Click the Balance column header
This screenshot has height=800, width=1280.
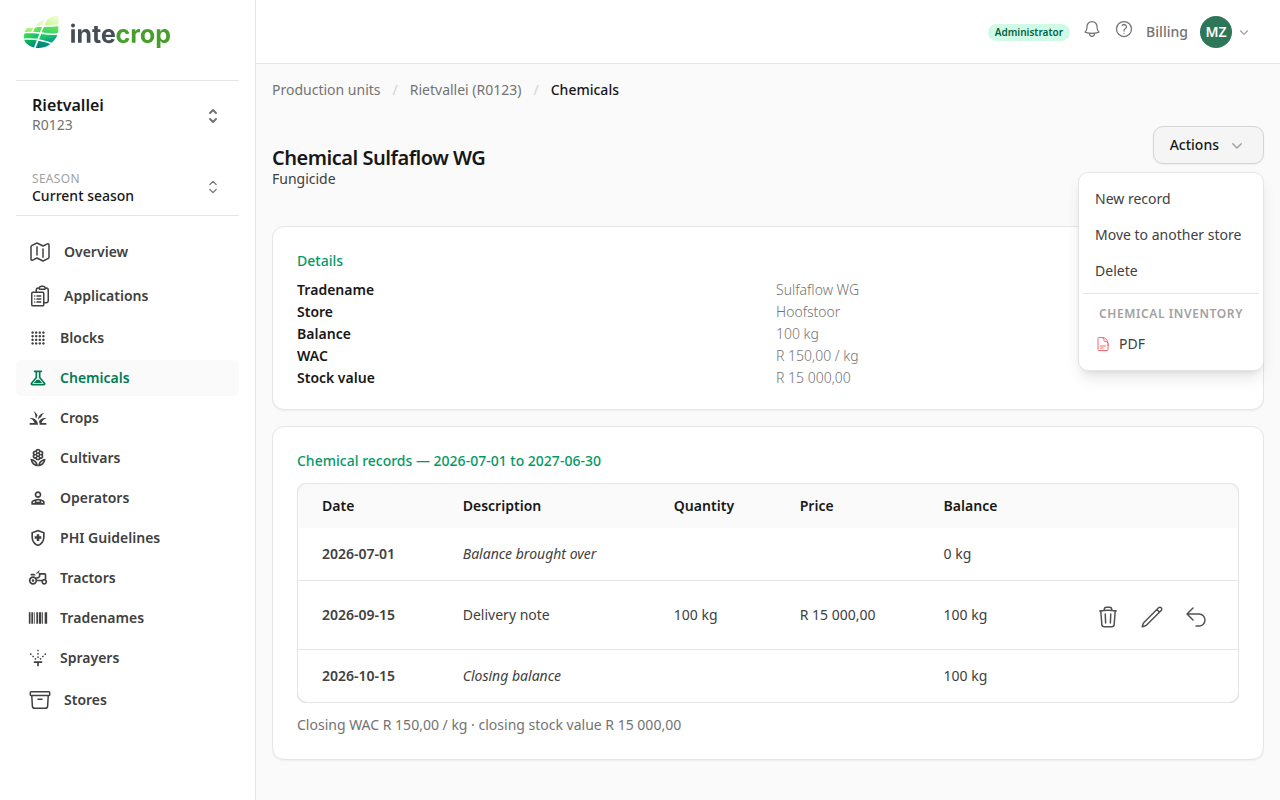970,506
